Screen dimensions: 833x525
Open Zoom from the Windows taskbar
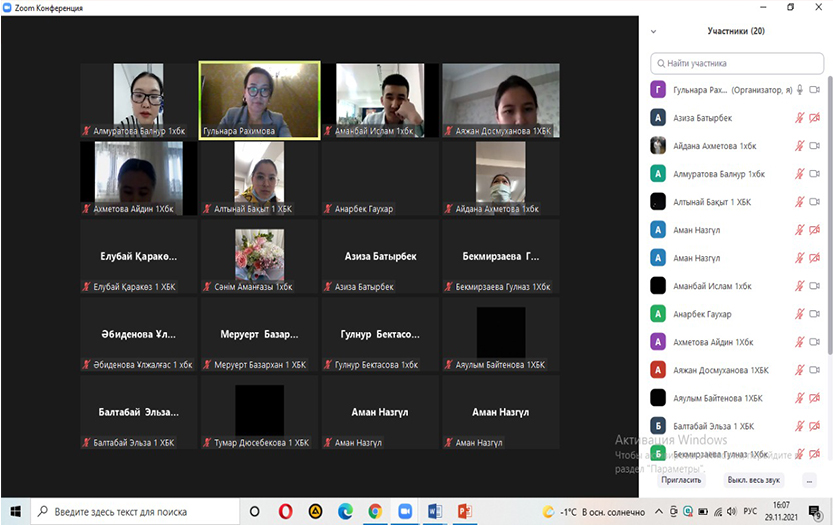coord(404,511)
